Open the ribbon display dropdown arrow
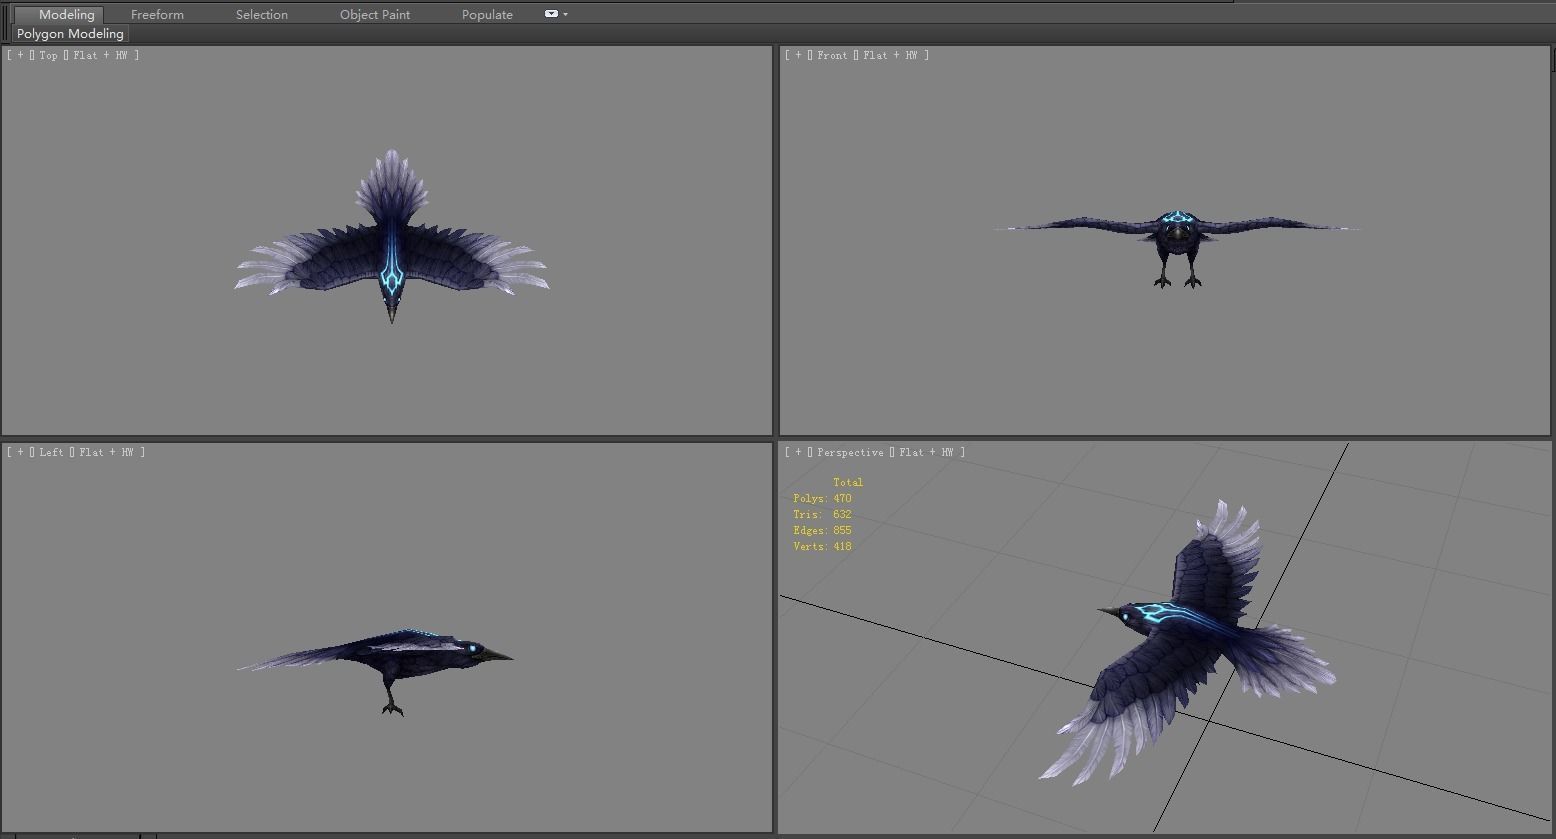 coord(565,14)
